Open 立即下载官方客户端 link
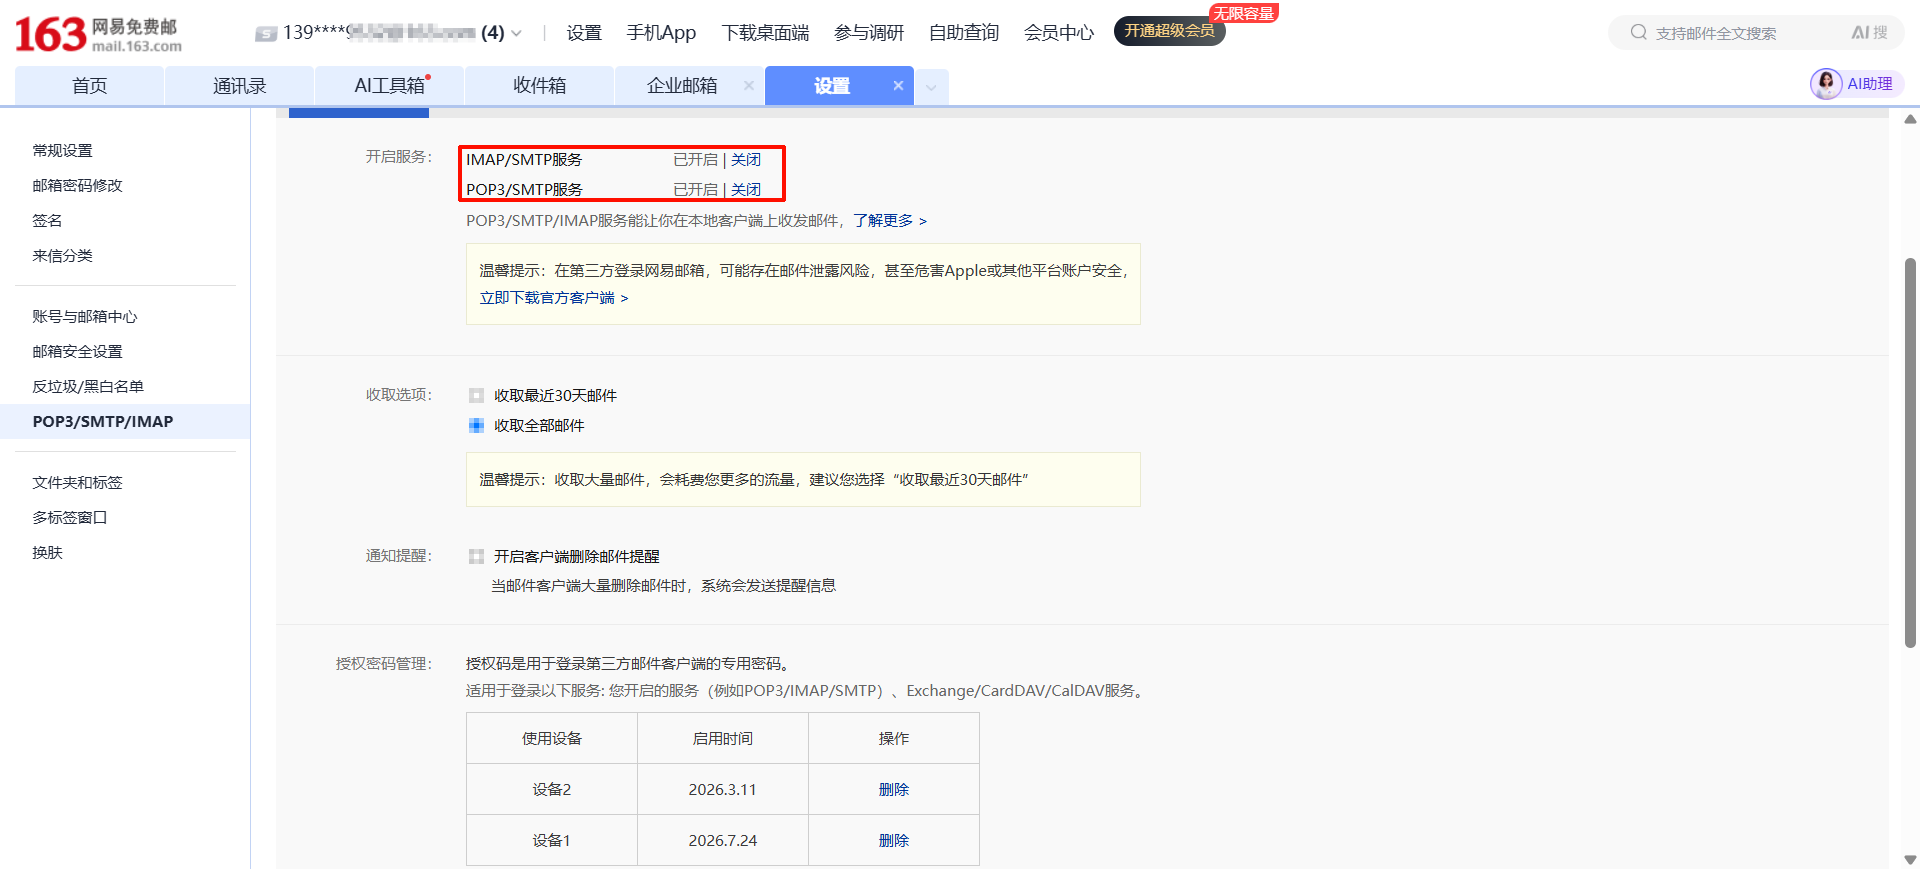The height and width of the screenshot is (869, 1920). point(554,297)
